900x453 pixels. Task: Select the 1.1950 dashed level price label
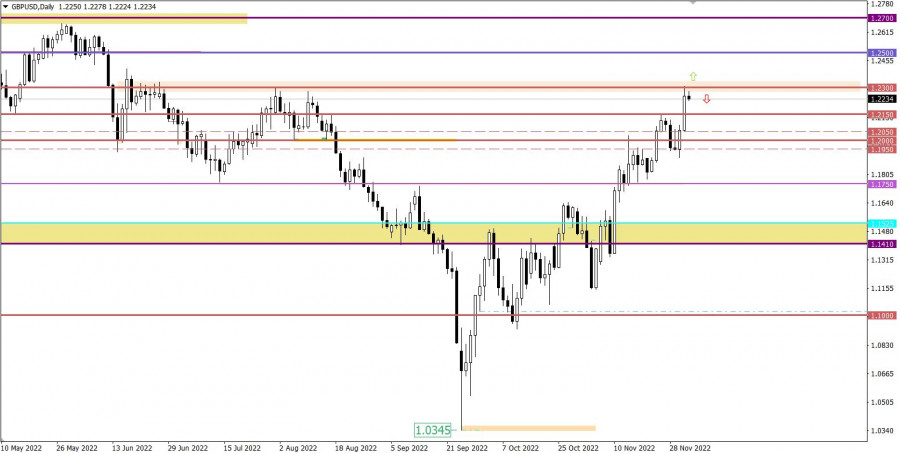click(882, 149)
